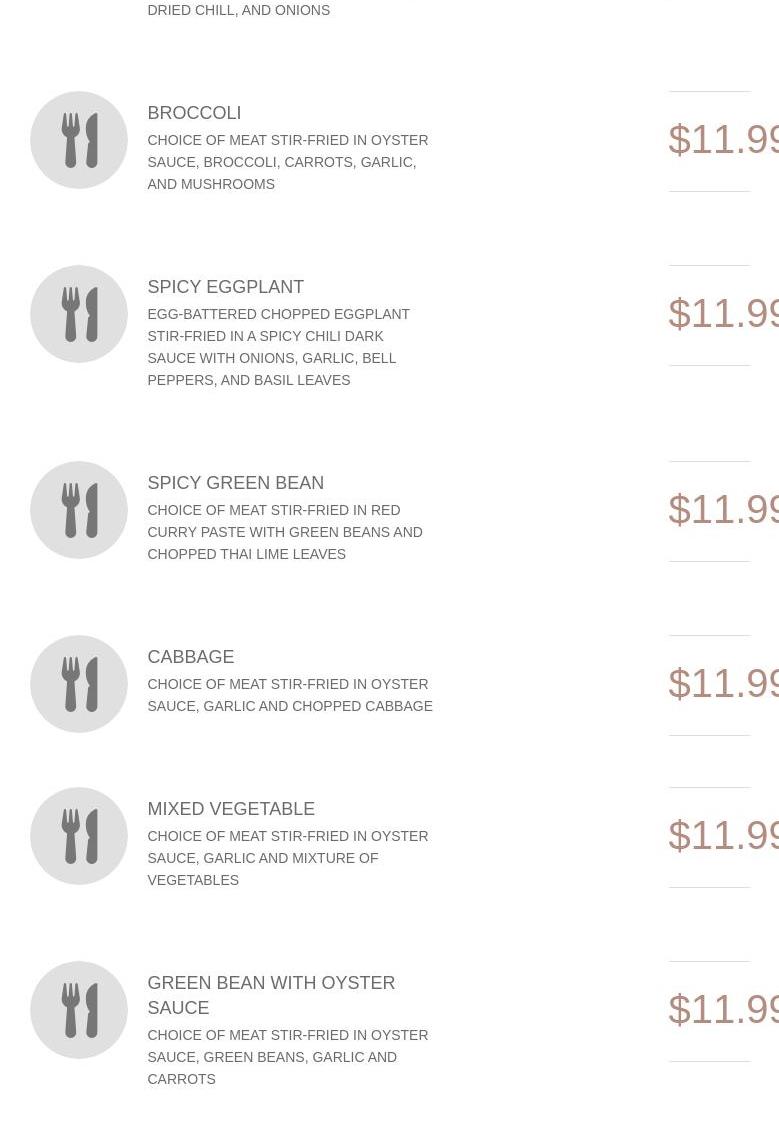Select the Spicy Green Bean heading

tap(235, 483)
